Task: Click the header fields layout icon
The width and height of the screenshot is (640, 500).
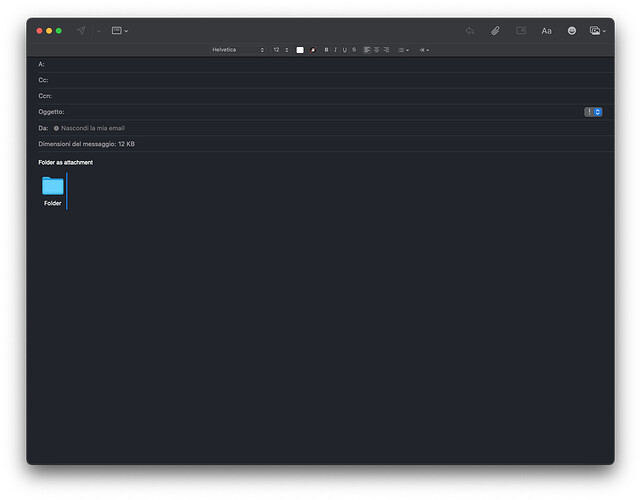Action: pyautogui.click(x=119, y=31)
